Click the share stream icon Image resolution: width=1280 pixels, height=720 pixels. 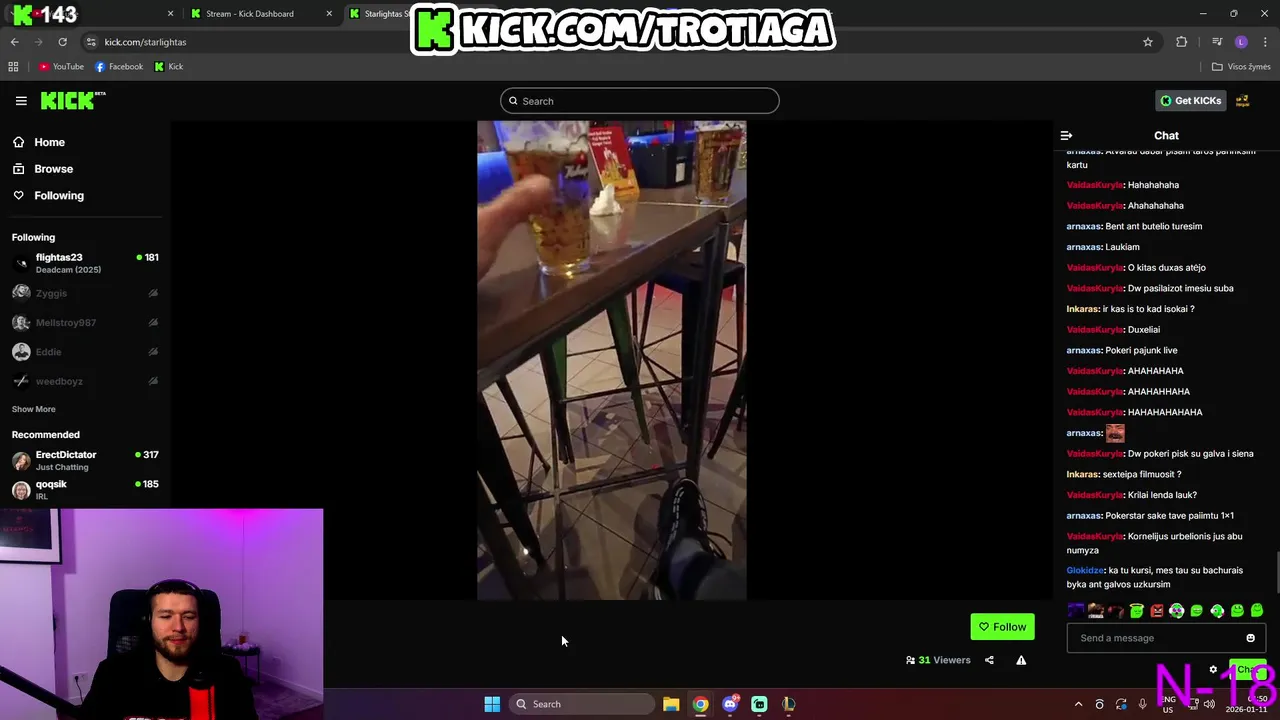pos(989,660)
